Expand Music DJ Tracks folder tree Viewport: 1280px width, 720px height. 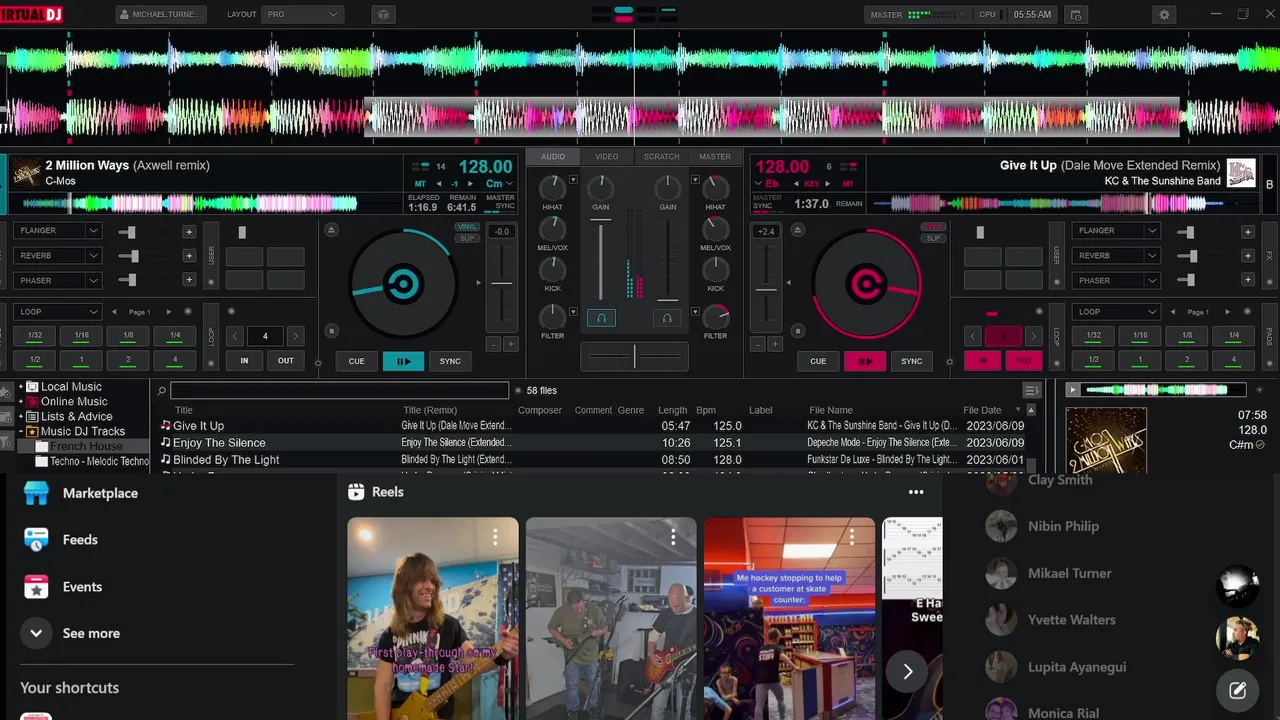pos(21,432)
